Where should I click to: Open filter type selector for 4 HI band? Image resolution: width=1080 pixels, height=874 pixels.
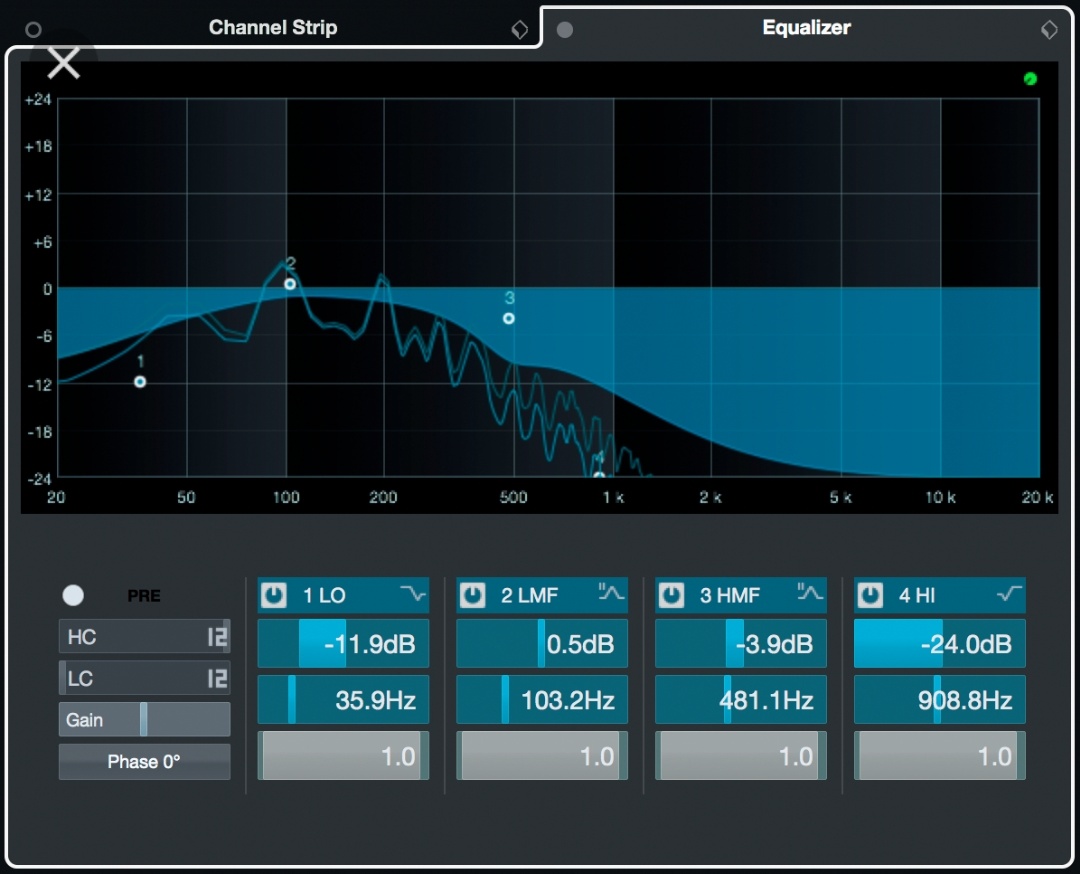coord(1009,593)
